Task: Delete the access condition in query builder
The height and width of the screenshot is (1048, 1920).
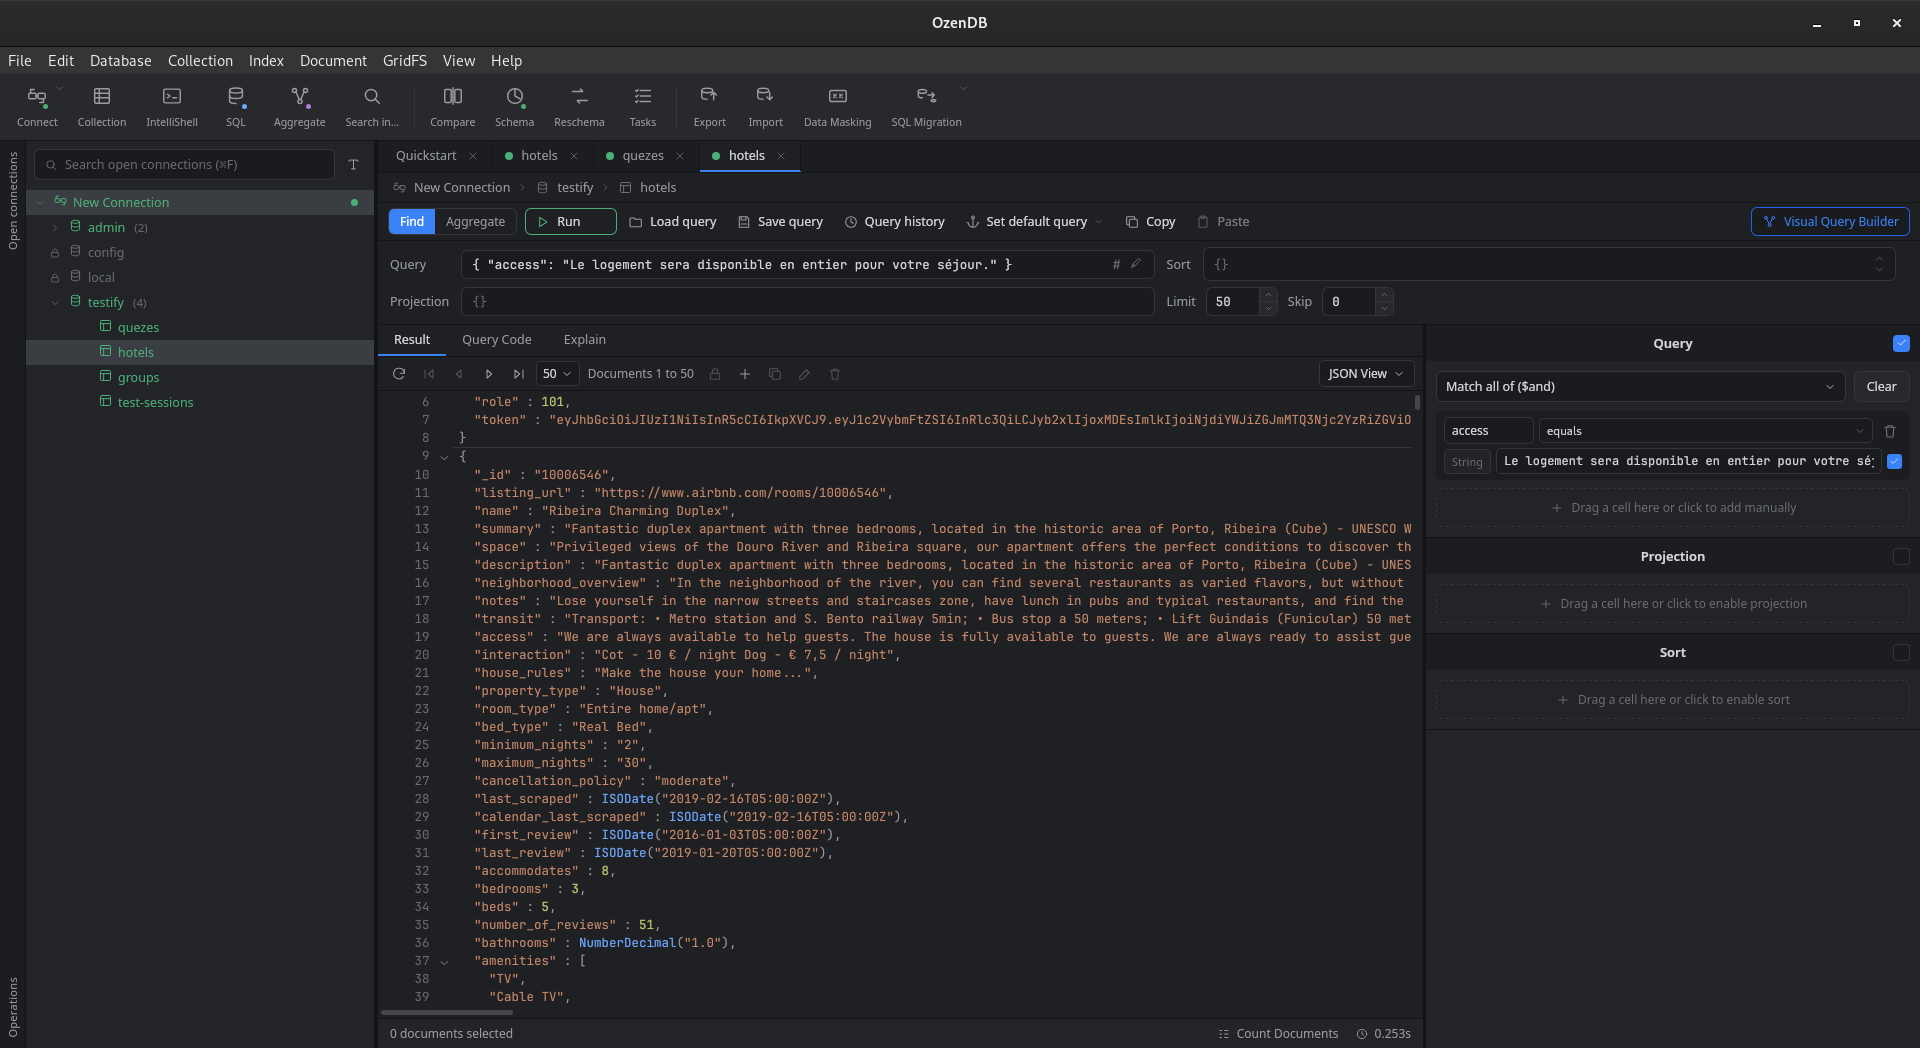Action: point(1890,431)
